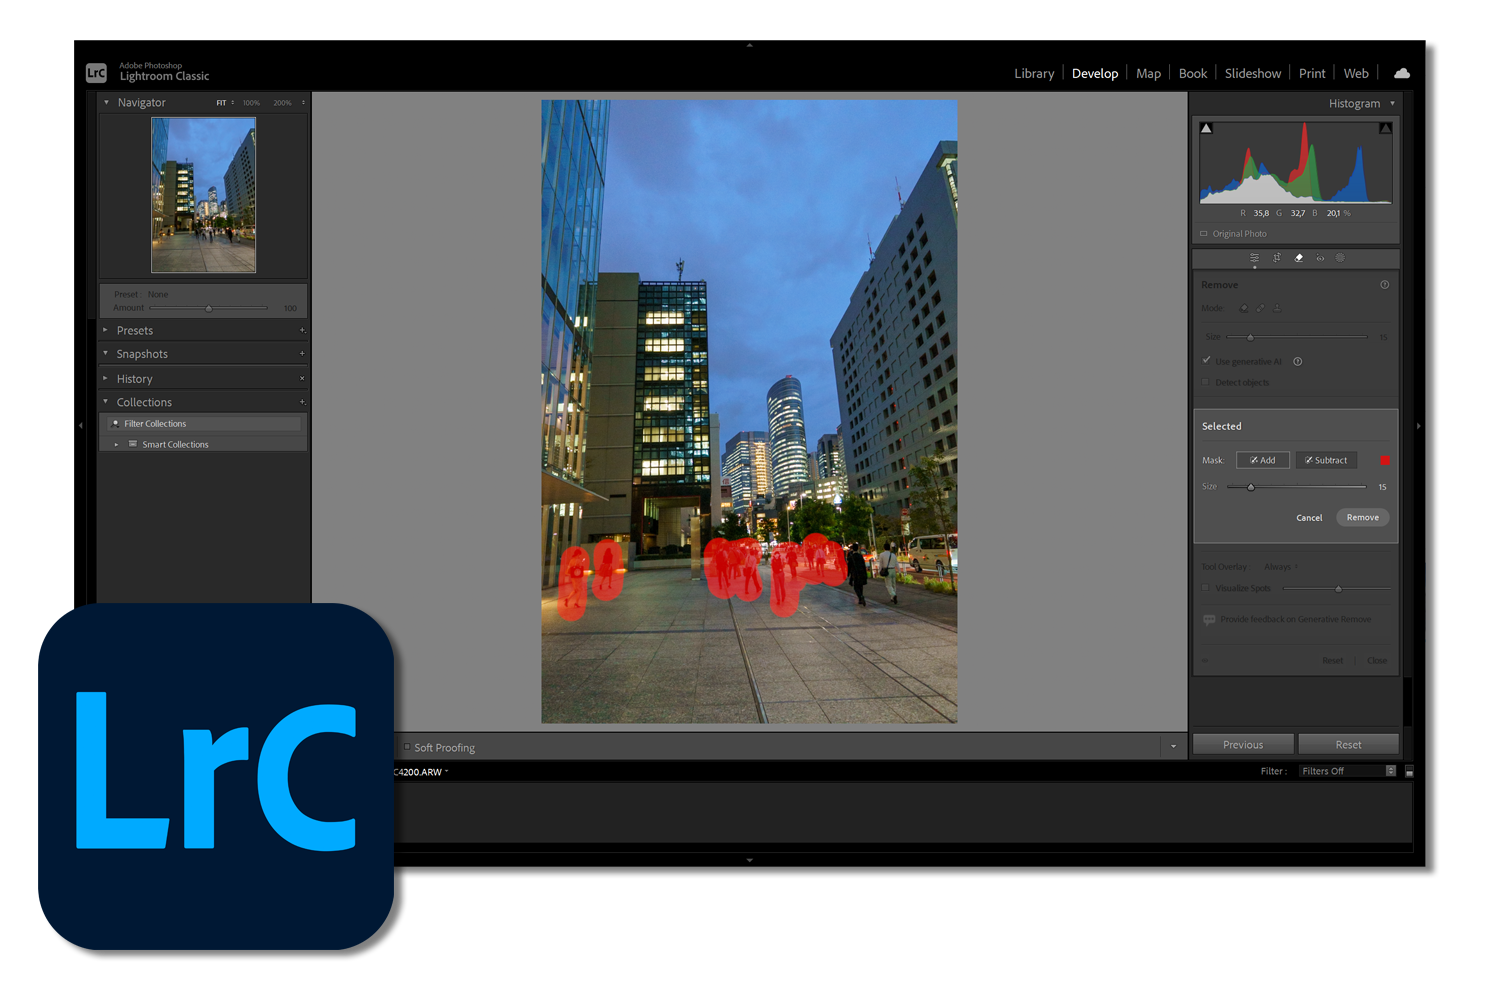Open the Red Eye correction tool

[1320, 258]
